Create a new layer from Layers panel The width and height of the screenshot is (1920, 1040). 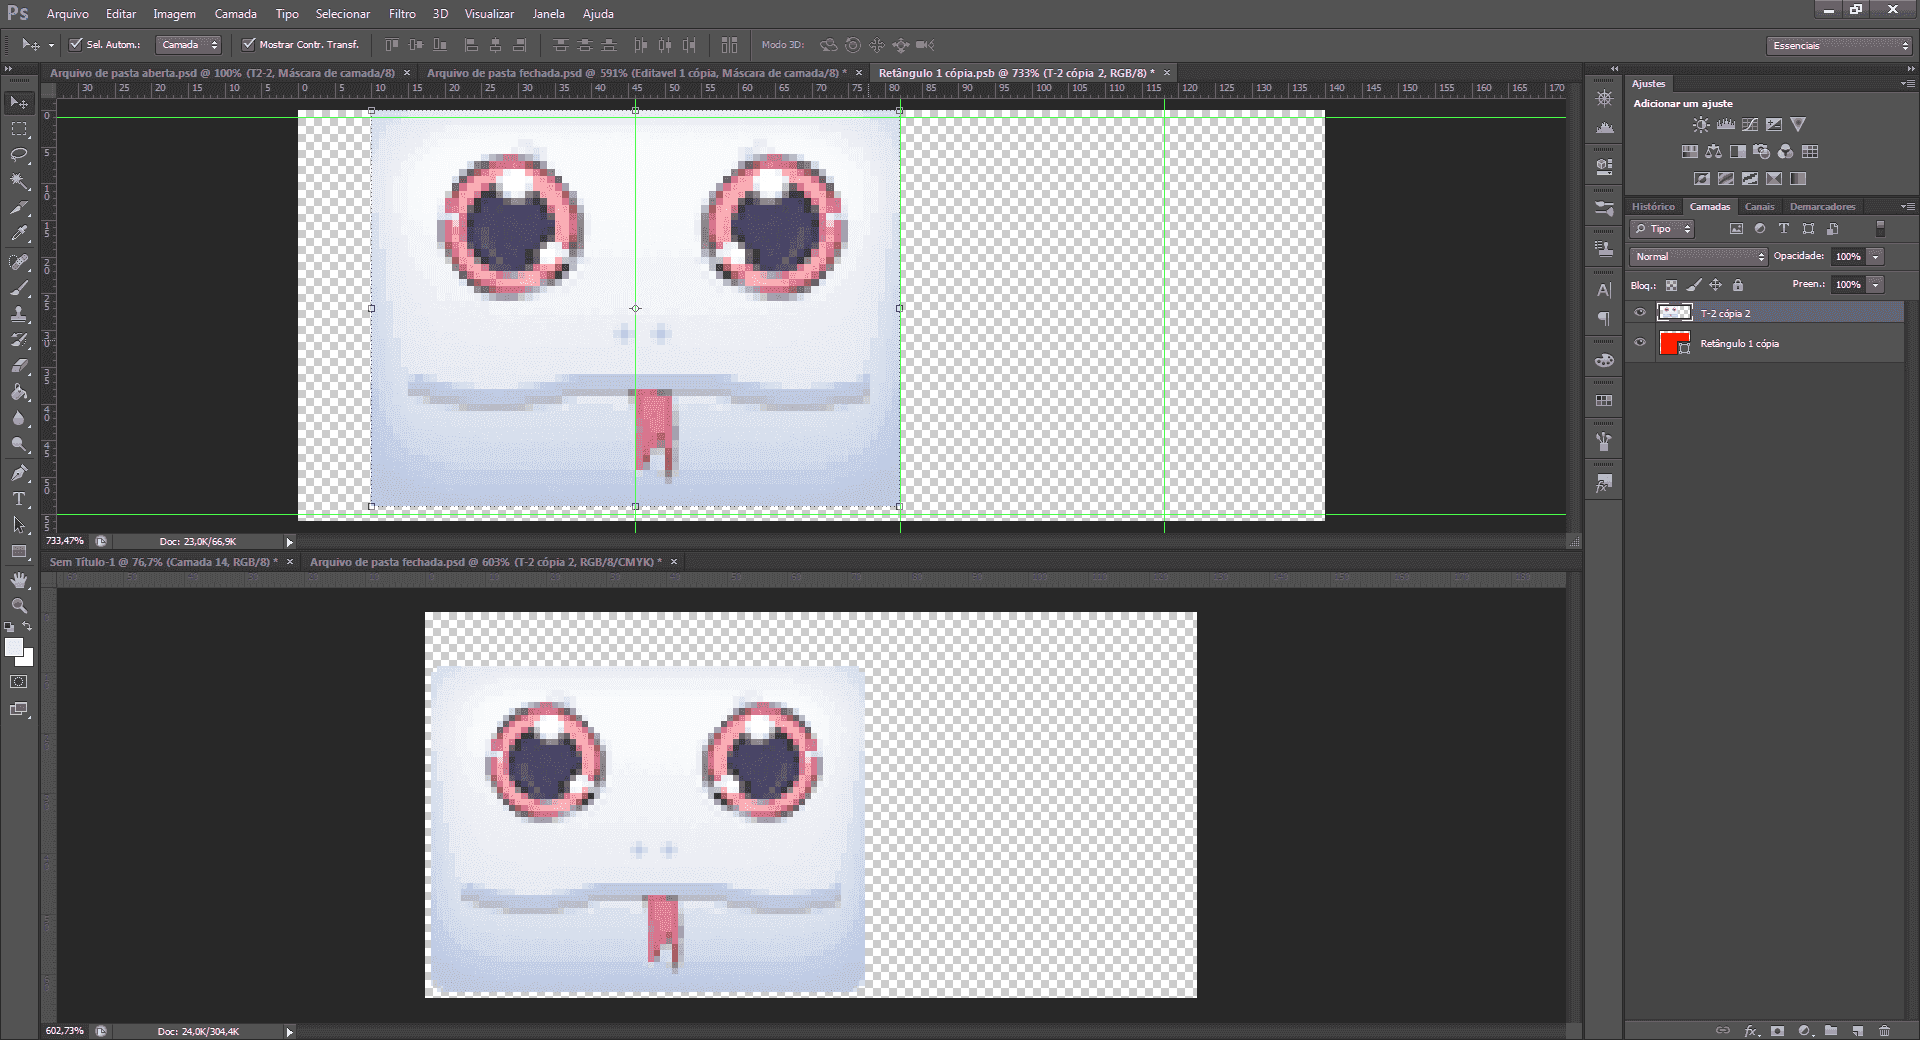pos(1857,1030)
